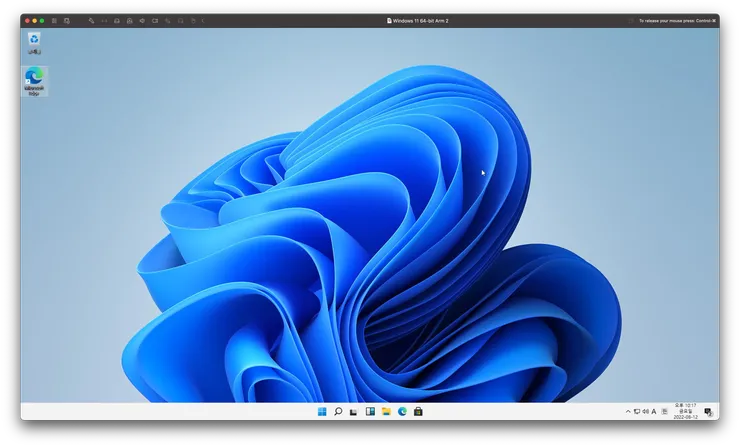Show hidden tray icons chevron

pos(628,412)
